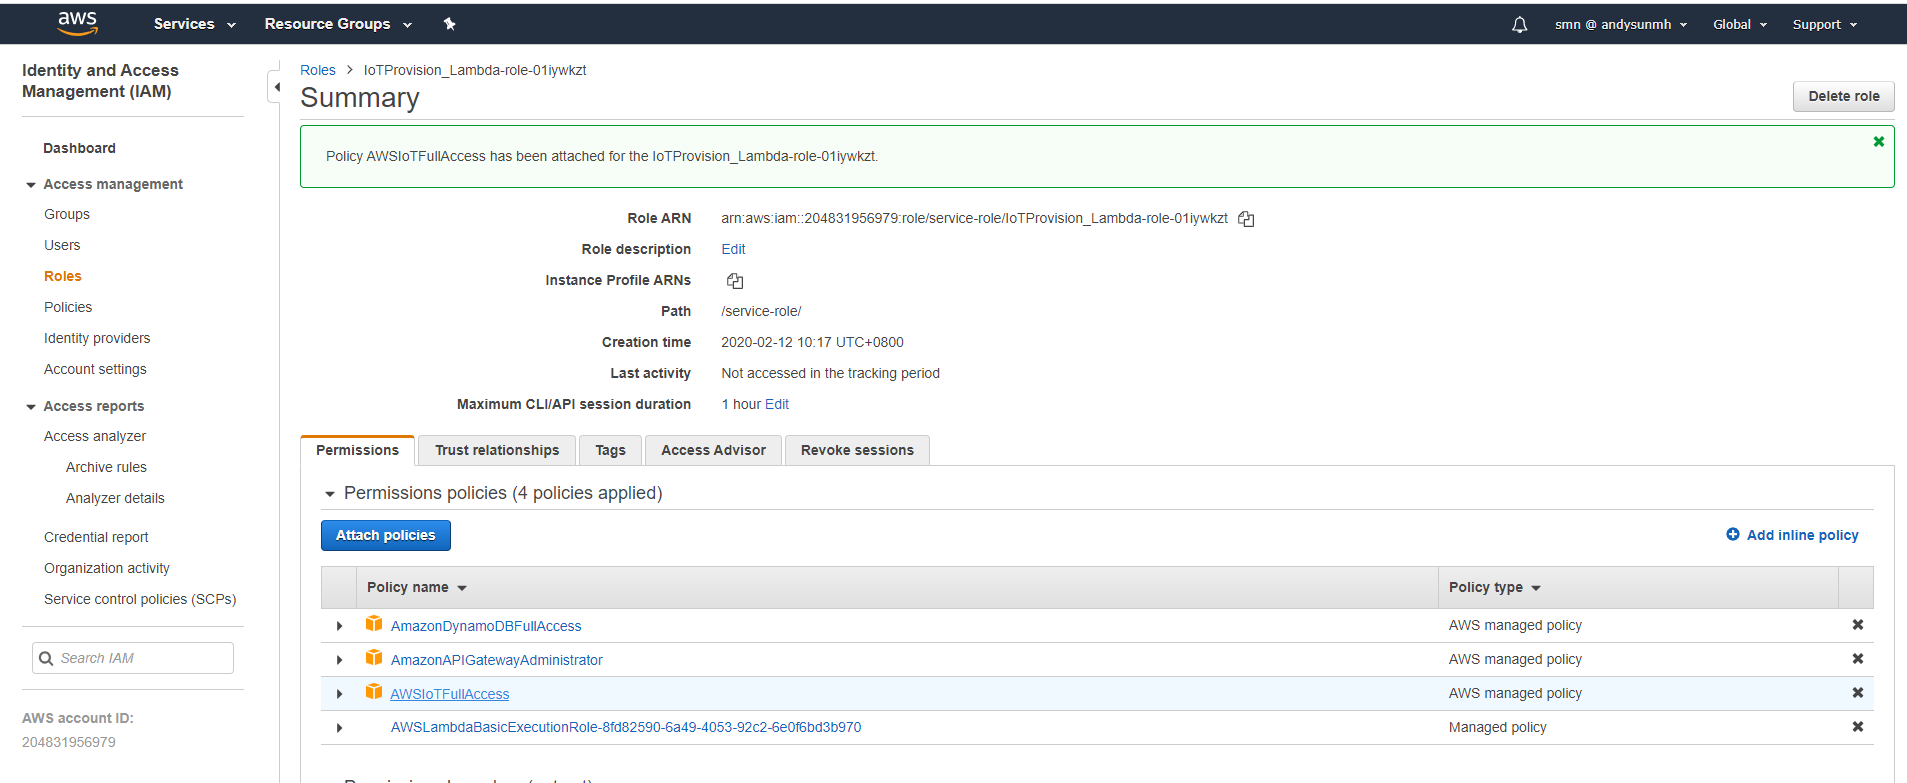Open the AmazonDynamoDBFullAccess policy link
Image resolution: width=1907 pixels, height=783 pixels.
coord(486,626)
